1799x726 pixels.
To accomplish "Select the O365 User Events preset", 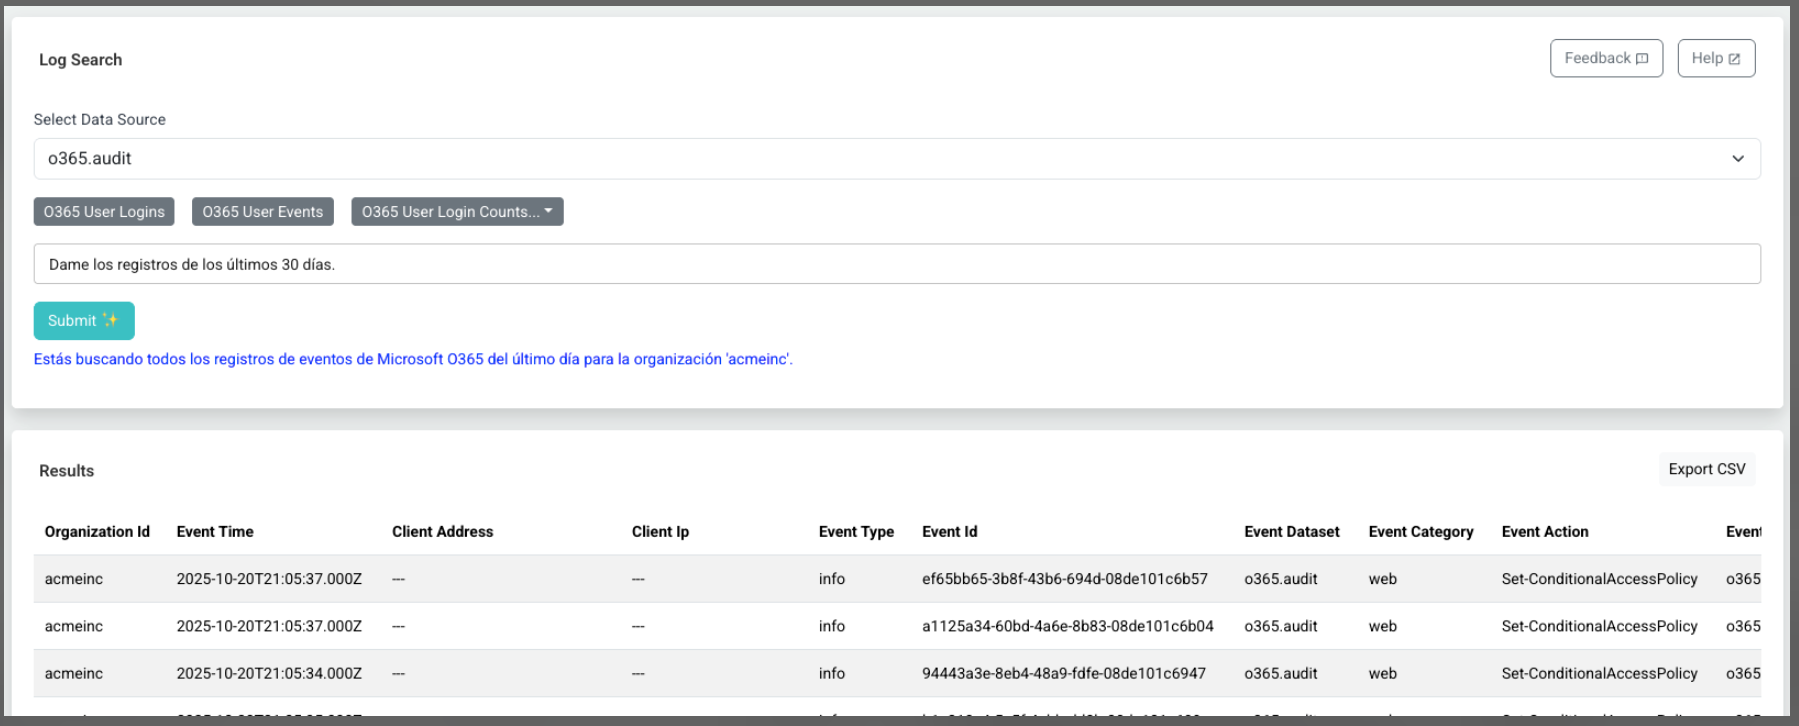I will (262, 212).
